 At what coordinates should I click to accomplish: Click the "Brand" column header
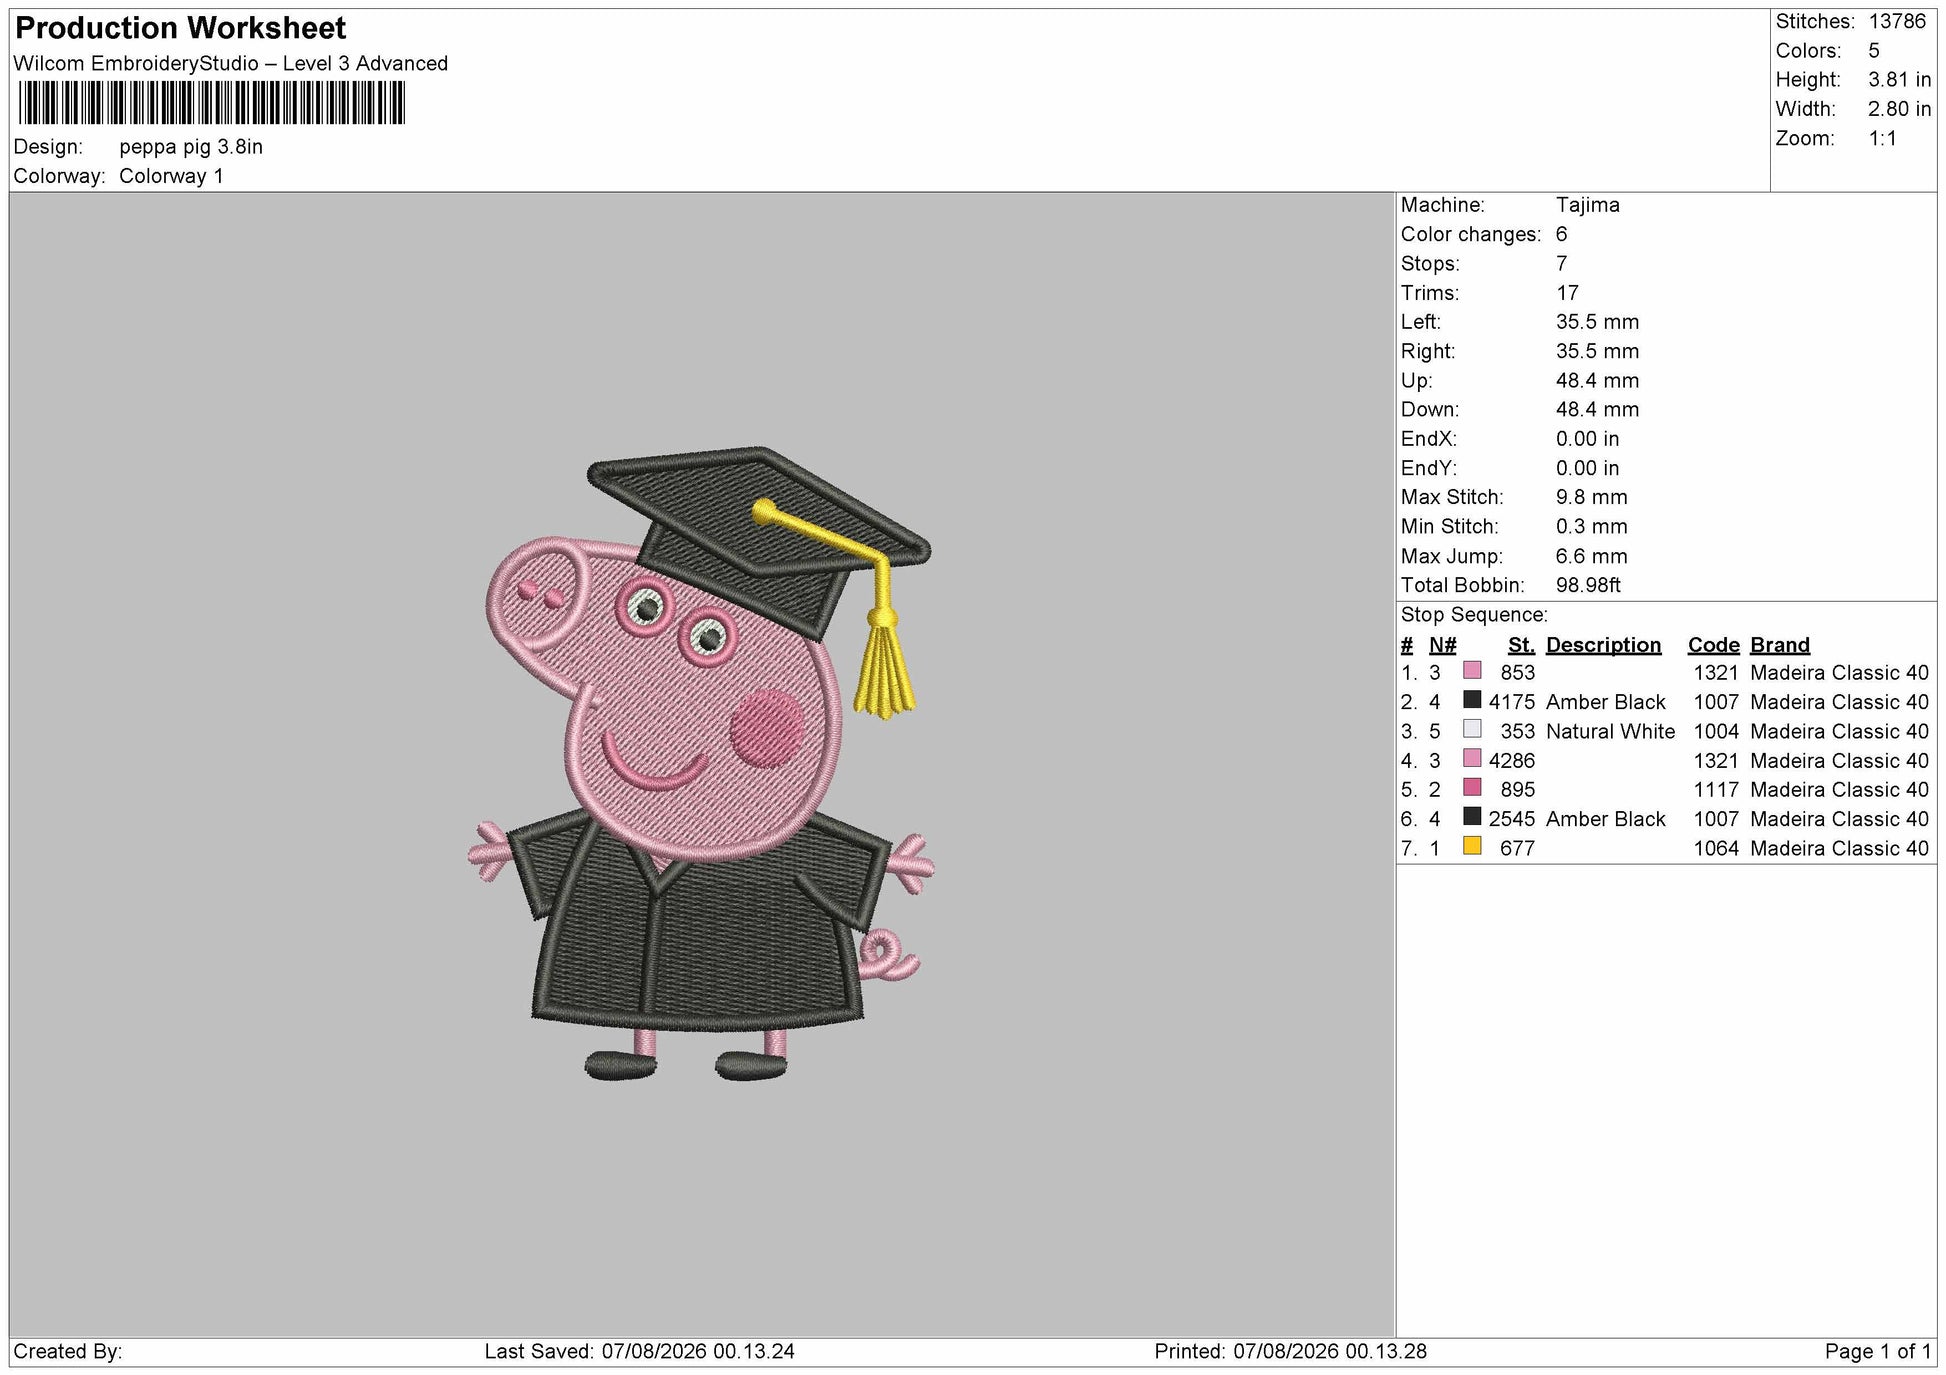tap(1780, 645)
